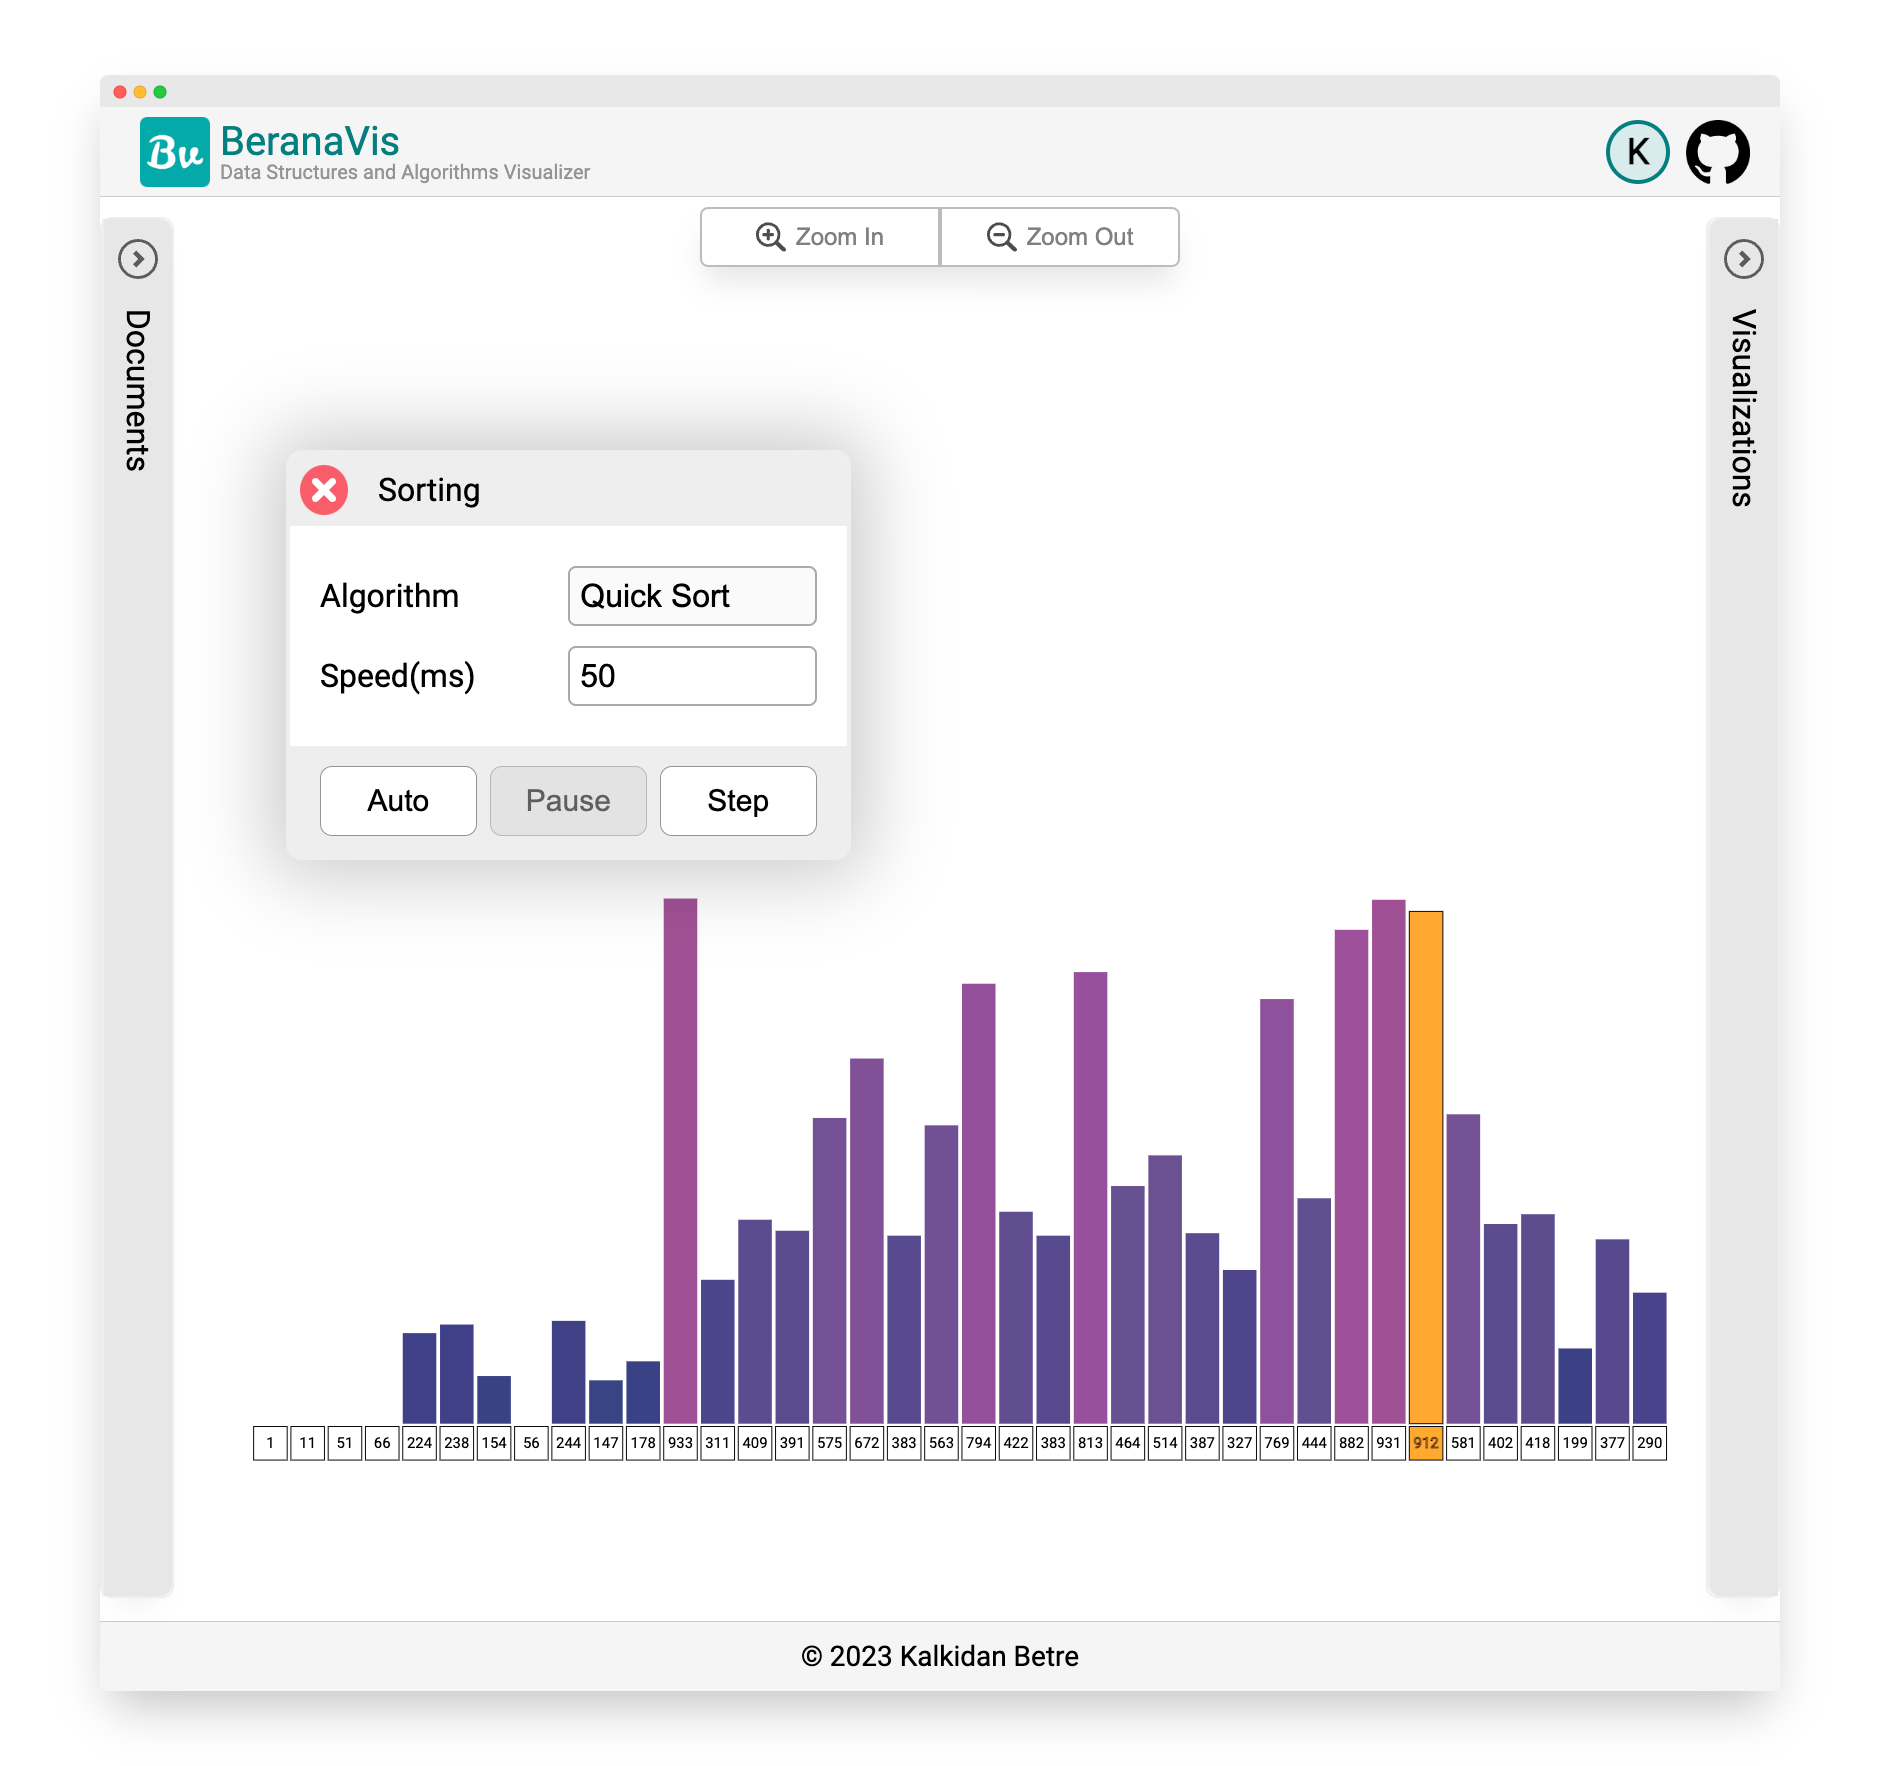Click the value cell labeled 422
This screenshot has width=1880, height=1766.
tap(1016, 1443)
